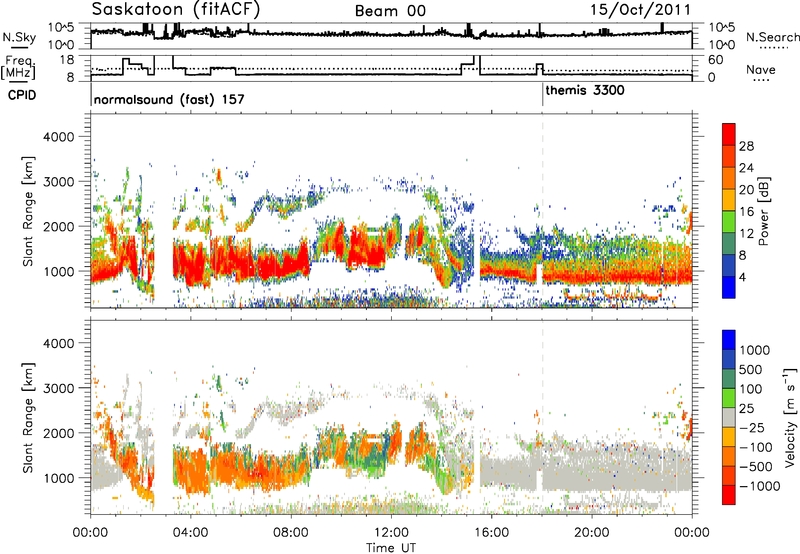Click the '60' Nave axis tick
Viewport: 800px width, 554px height.
coord(715,60)
